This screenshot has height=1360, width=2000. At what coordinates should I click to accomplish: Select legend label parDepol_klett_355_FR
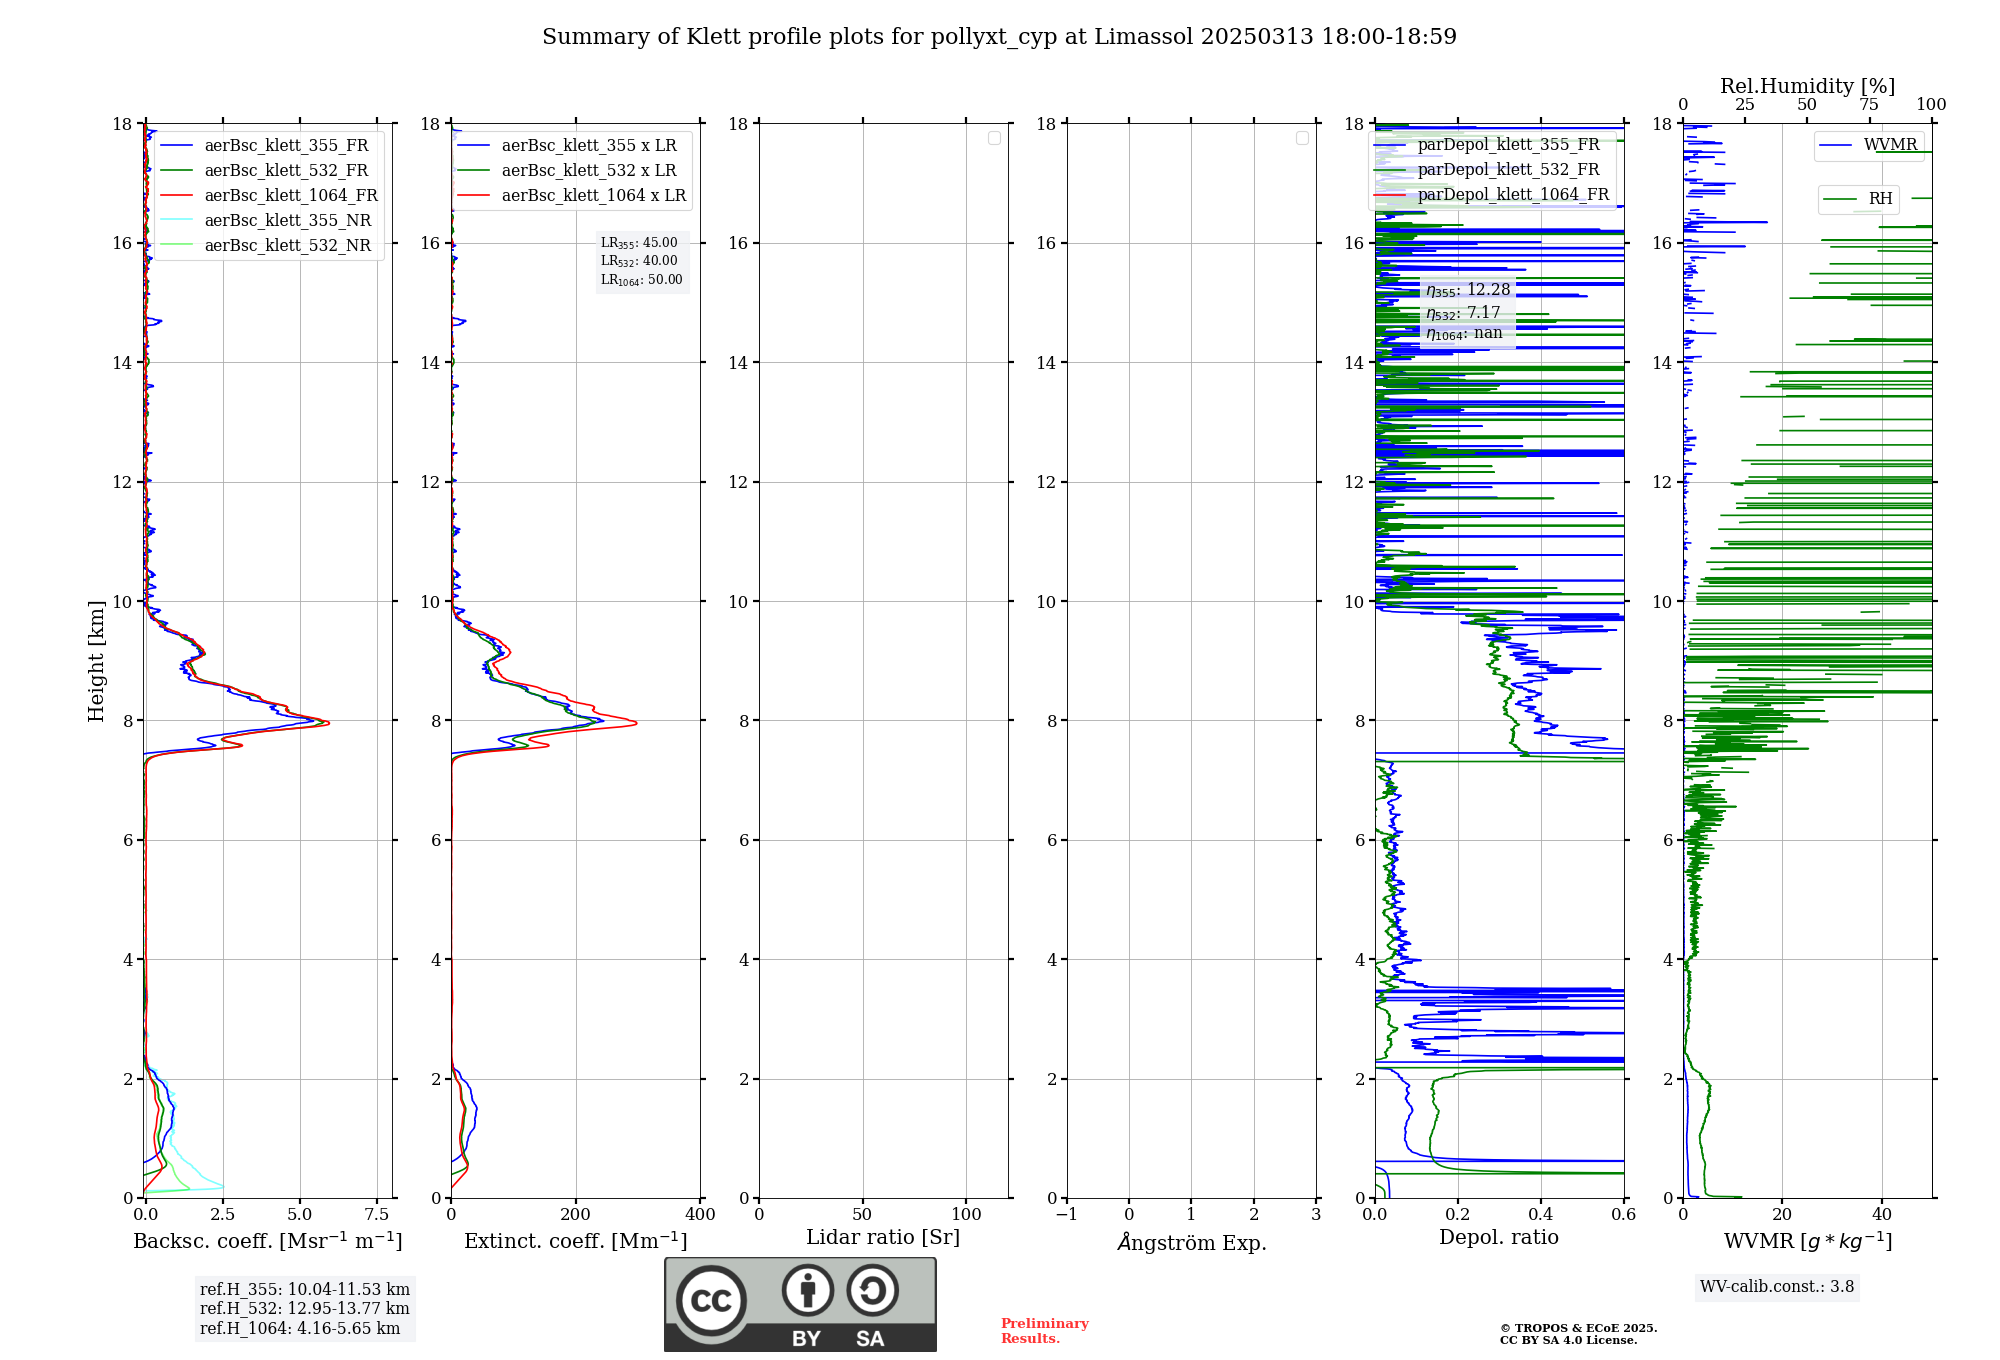tap(1508, 145)
